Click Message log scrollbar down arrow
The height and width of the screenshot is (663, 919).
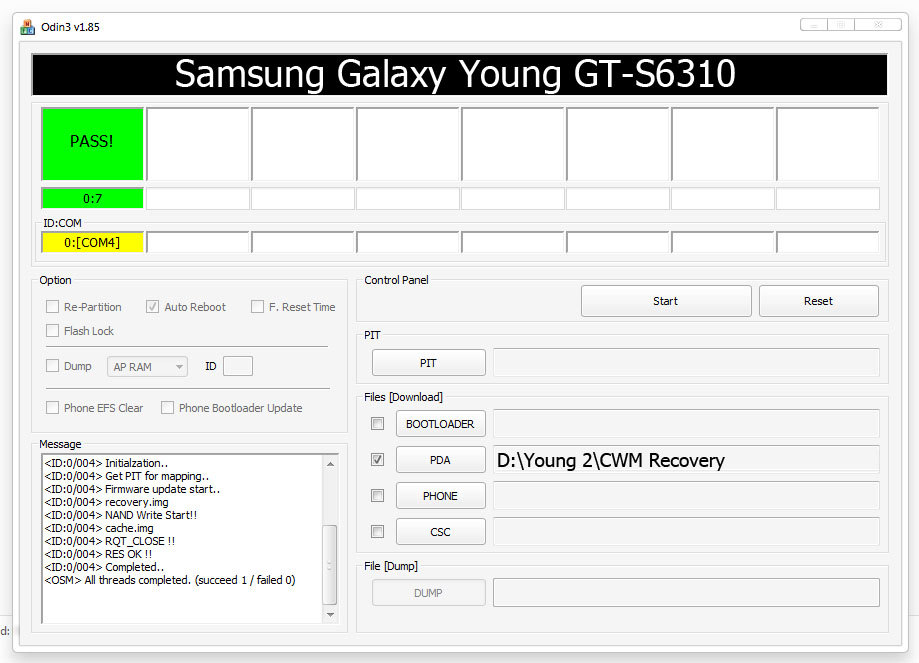point(330,614)
